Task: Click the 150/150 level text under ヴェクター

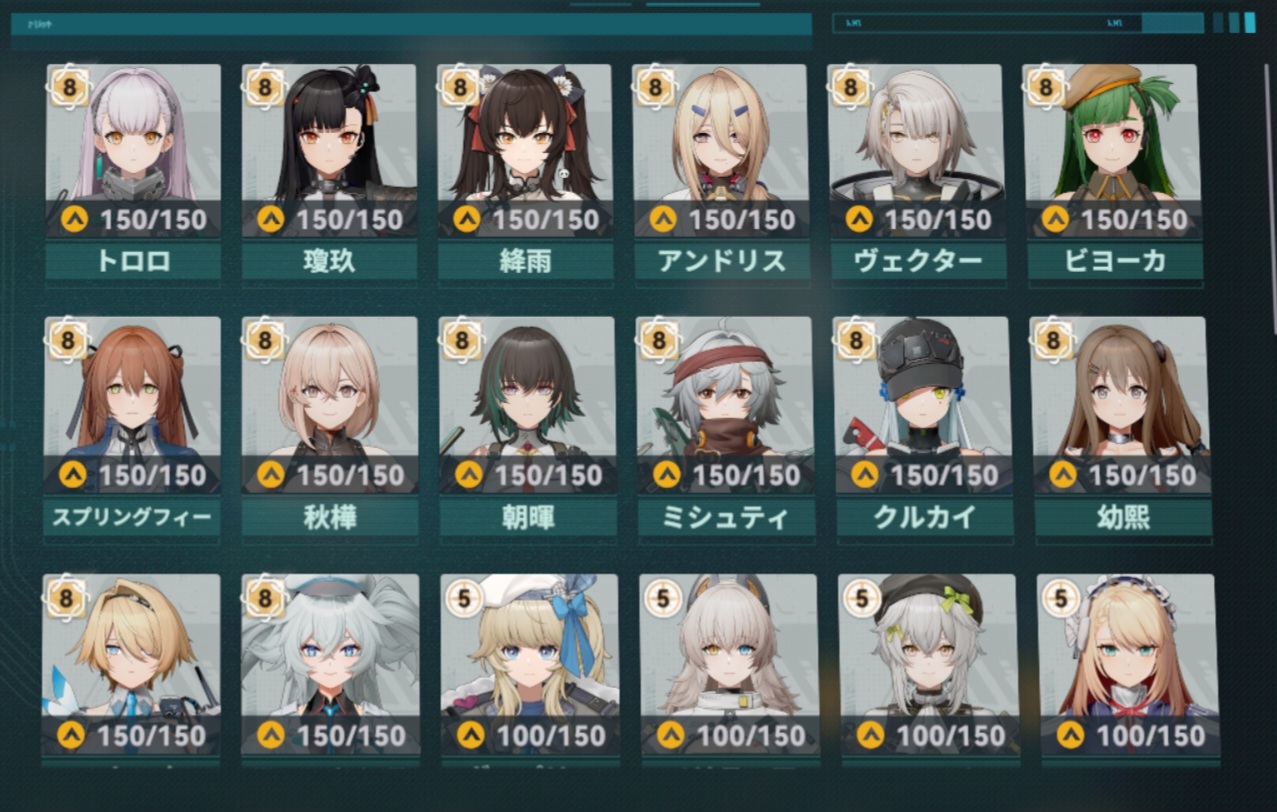Action: (x=938, y=219)
